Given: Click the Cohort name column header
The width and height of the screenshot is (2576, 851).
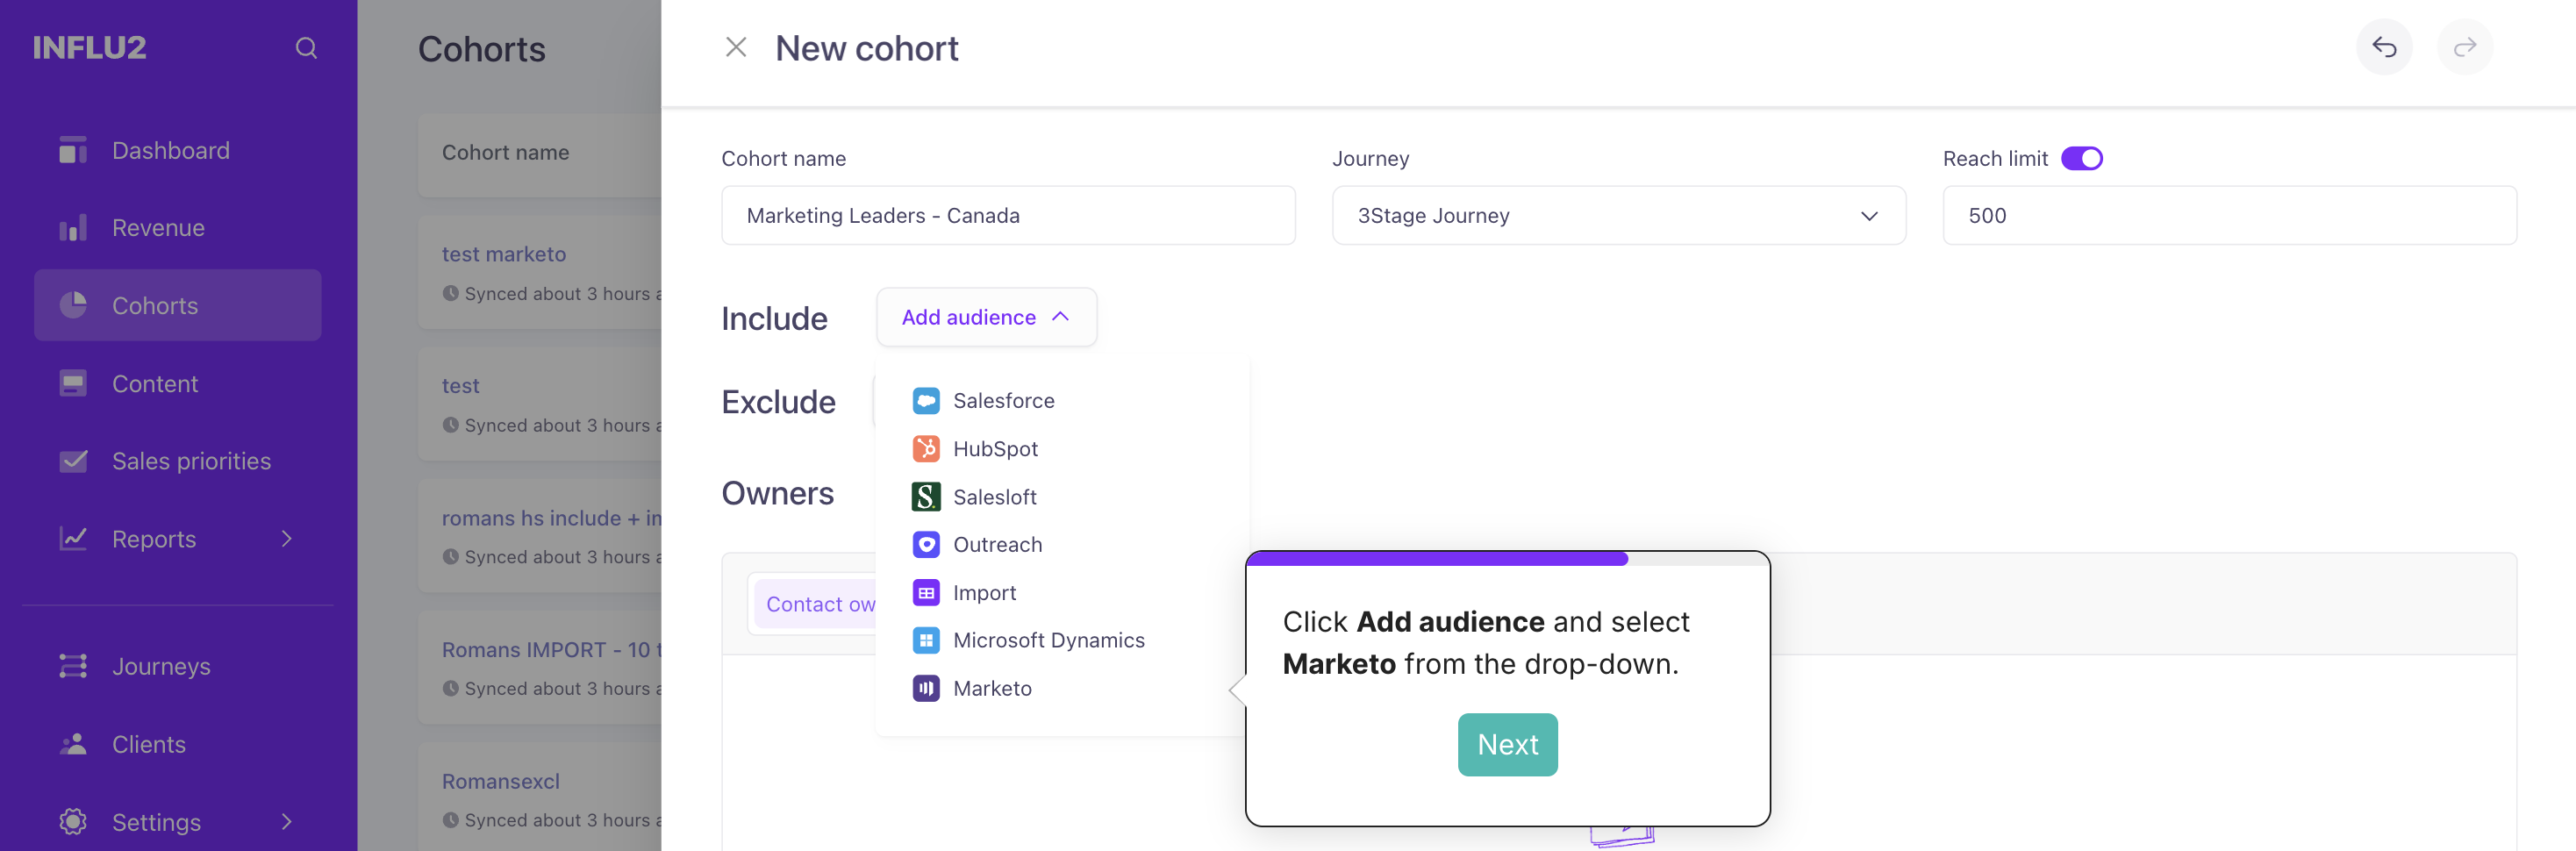Looking at the screenshot, I should point(506,152).
